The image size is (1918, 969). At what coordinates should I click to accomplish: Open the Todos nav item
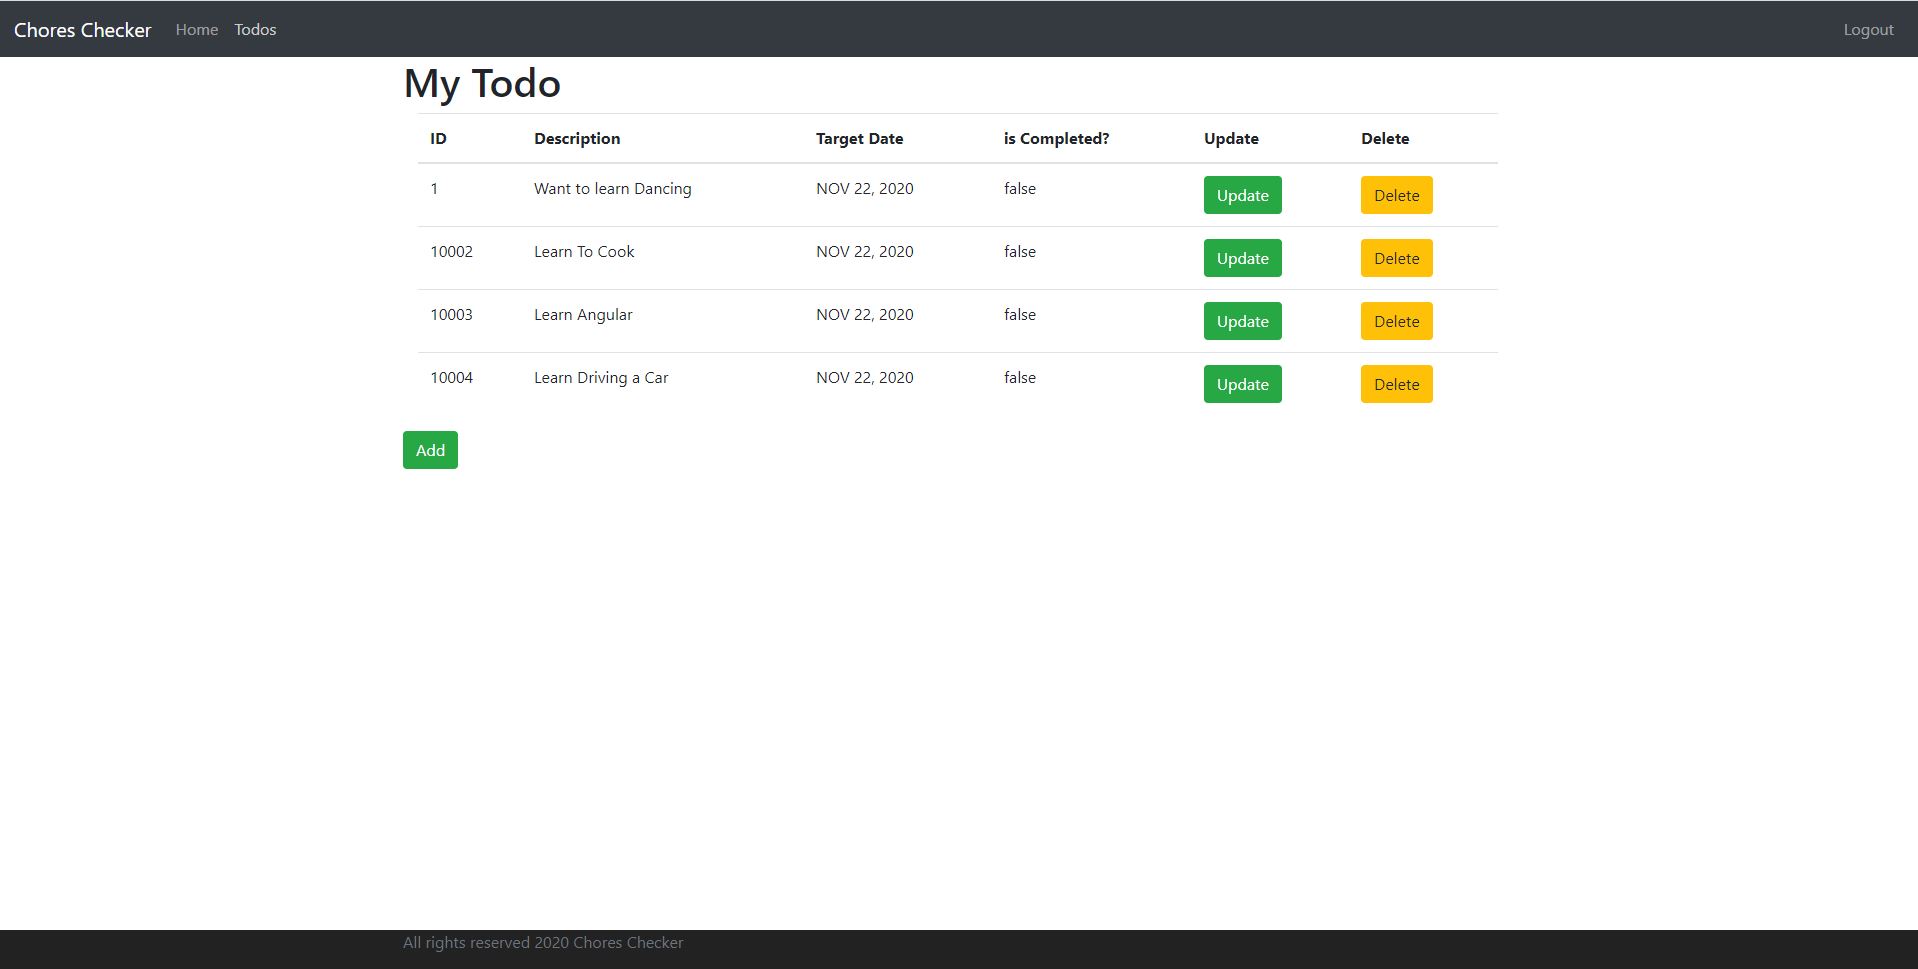coord(255,30)
